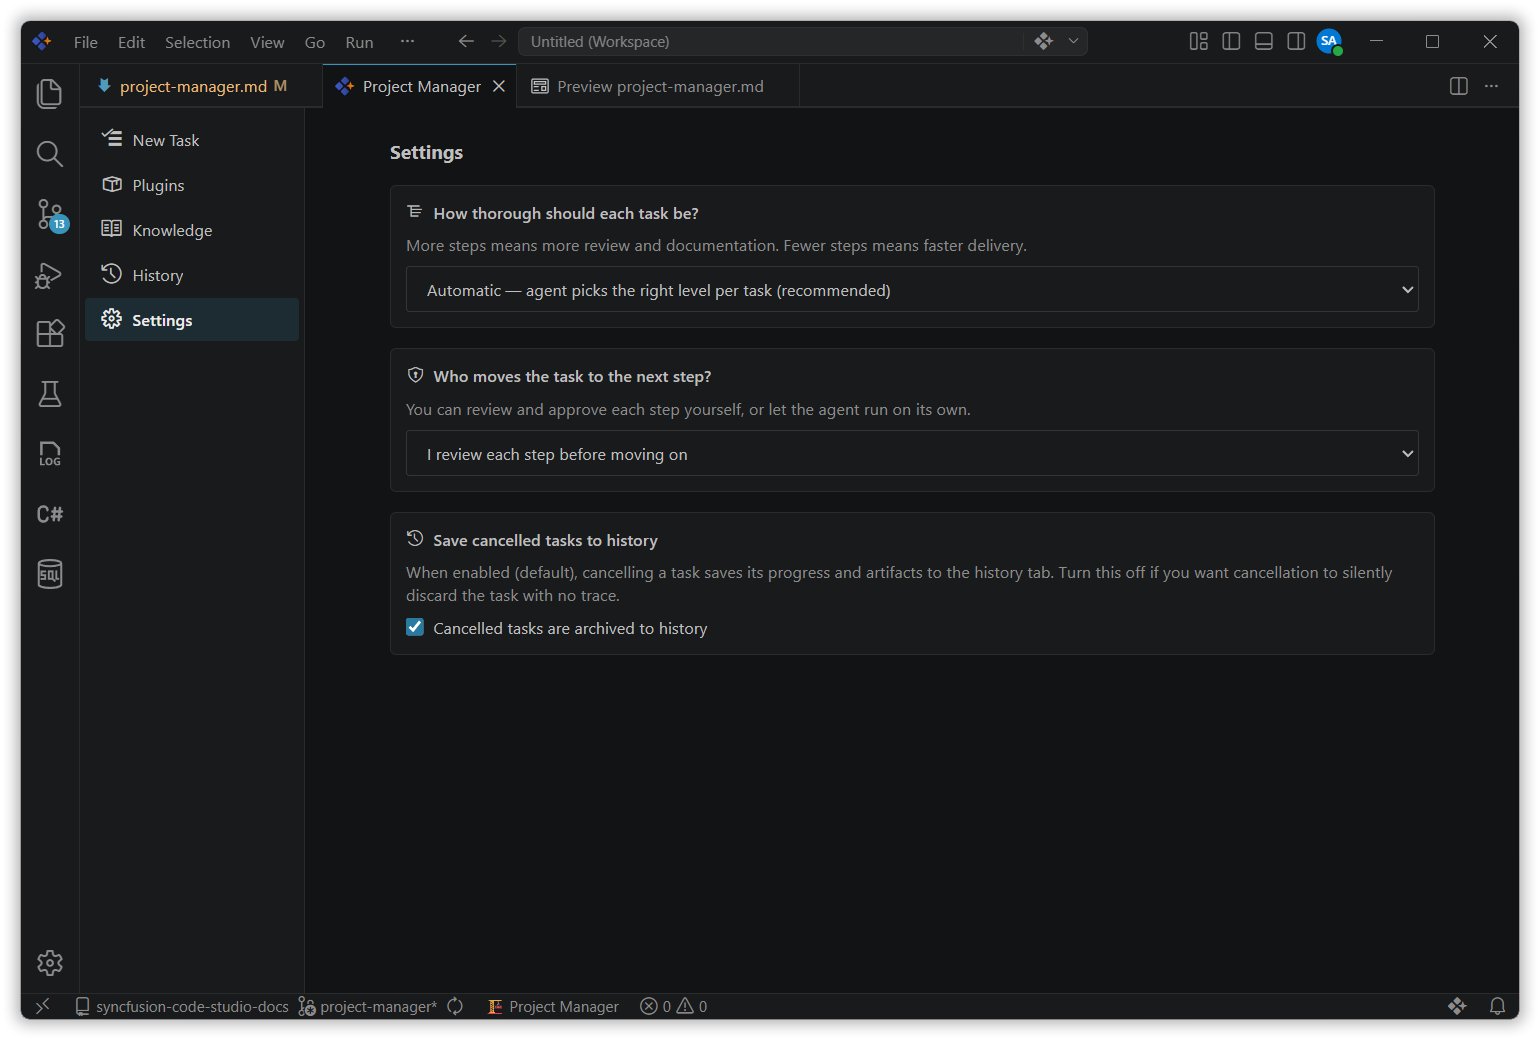Toggle the secondary side bar
Viewport: 1540px width, 1040px height.
(1296, 41)
